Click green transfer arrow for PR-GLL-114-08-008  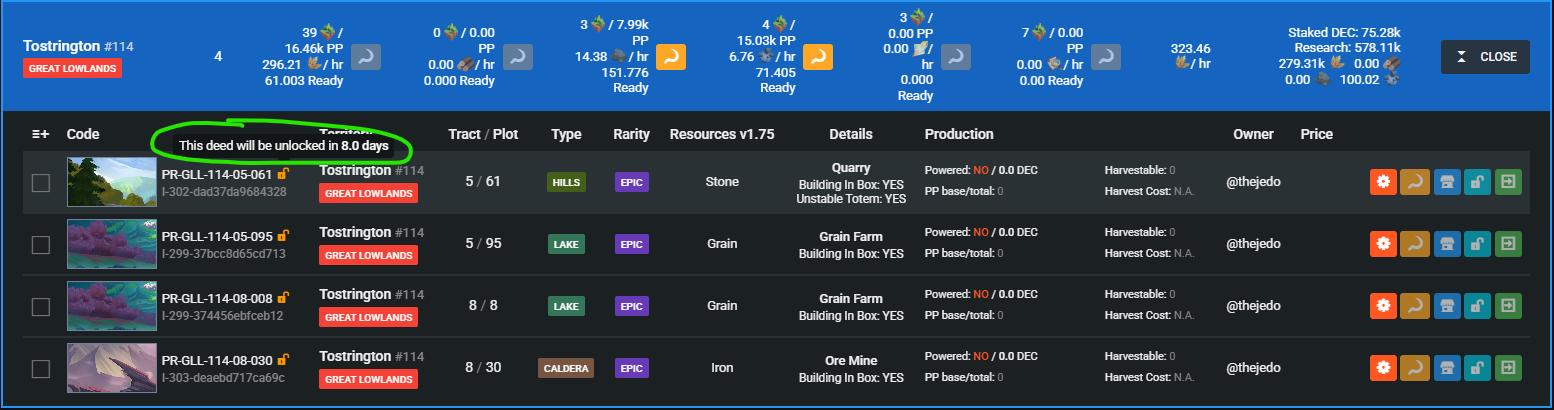pyautogui.click(x=1508, y=305)
